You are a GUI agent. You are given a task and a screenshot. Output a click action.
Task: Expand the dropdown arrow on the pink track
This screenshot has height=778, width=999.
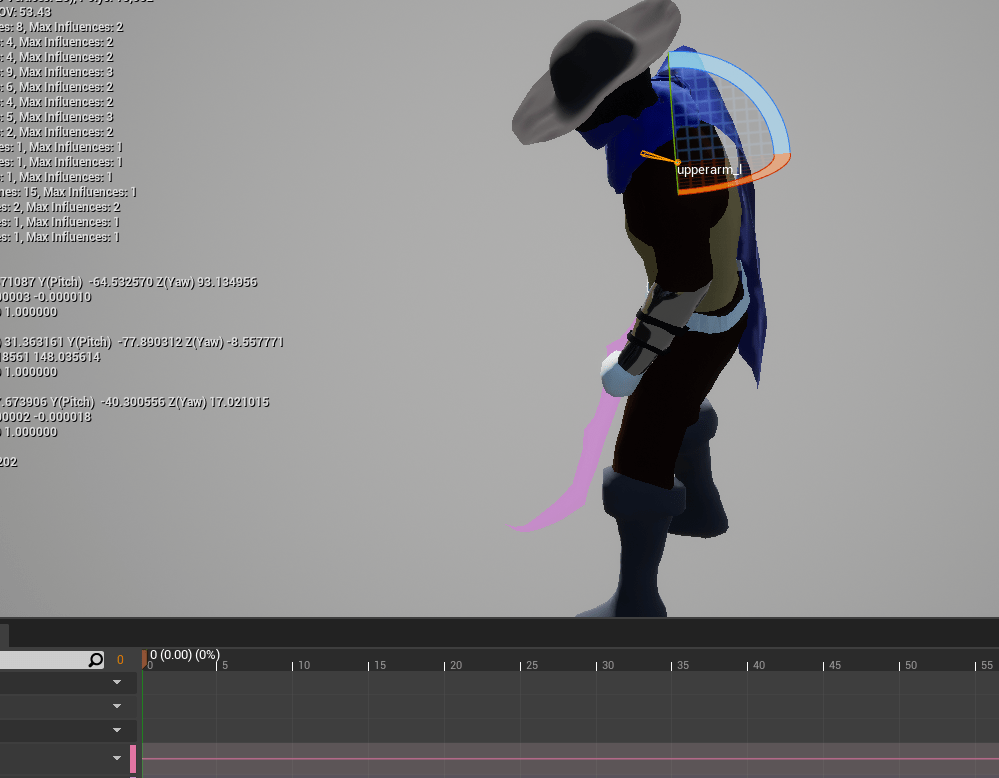click(x=117, y=759)
